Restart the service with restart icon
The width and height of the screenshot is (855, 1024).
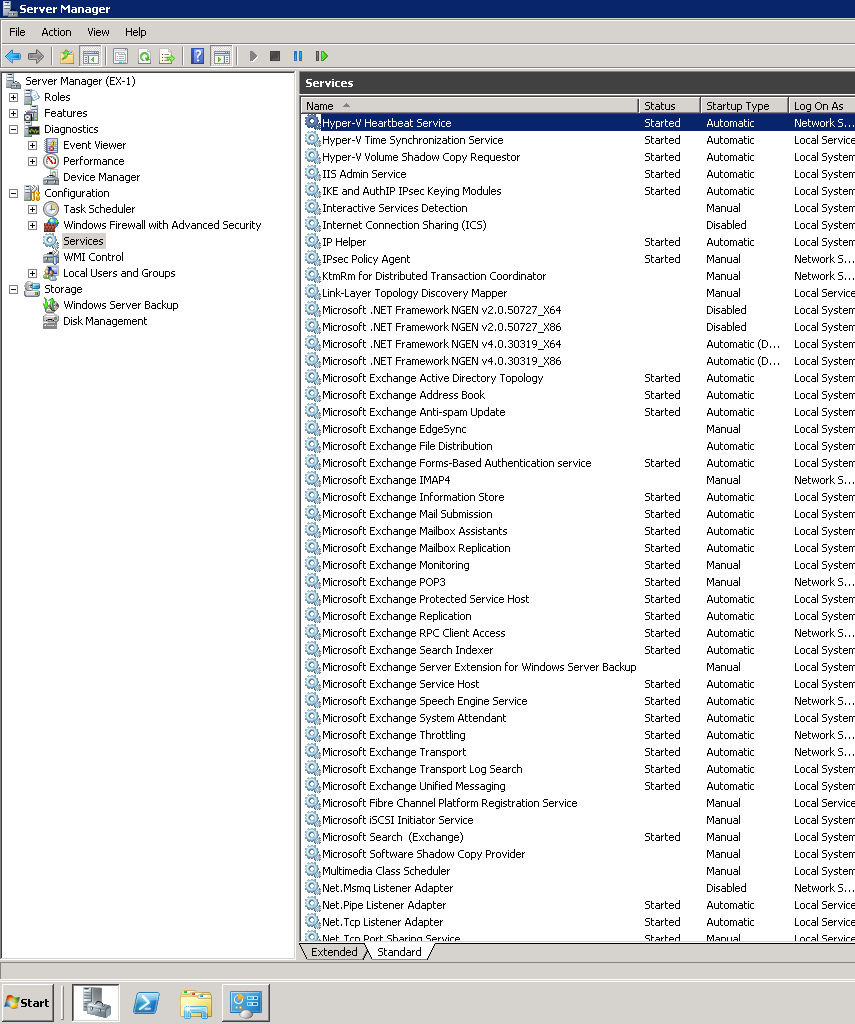pos(321,56)
